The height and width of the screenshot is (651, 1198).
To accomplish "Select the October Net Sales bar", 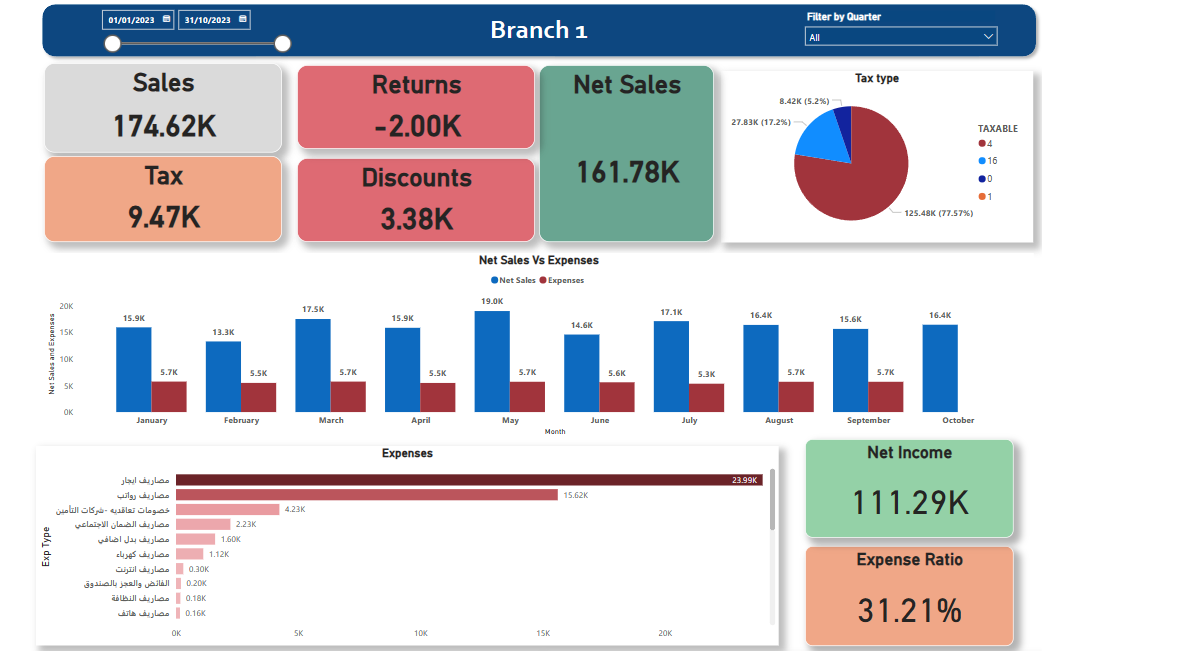I will pos(940,368).
